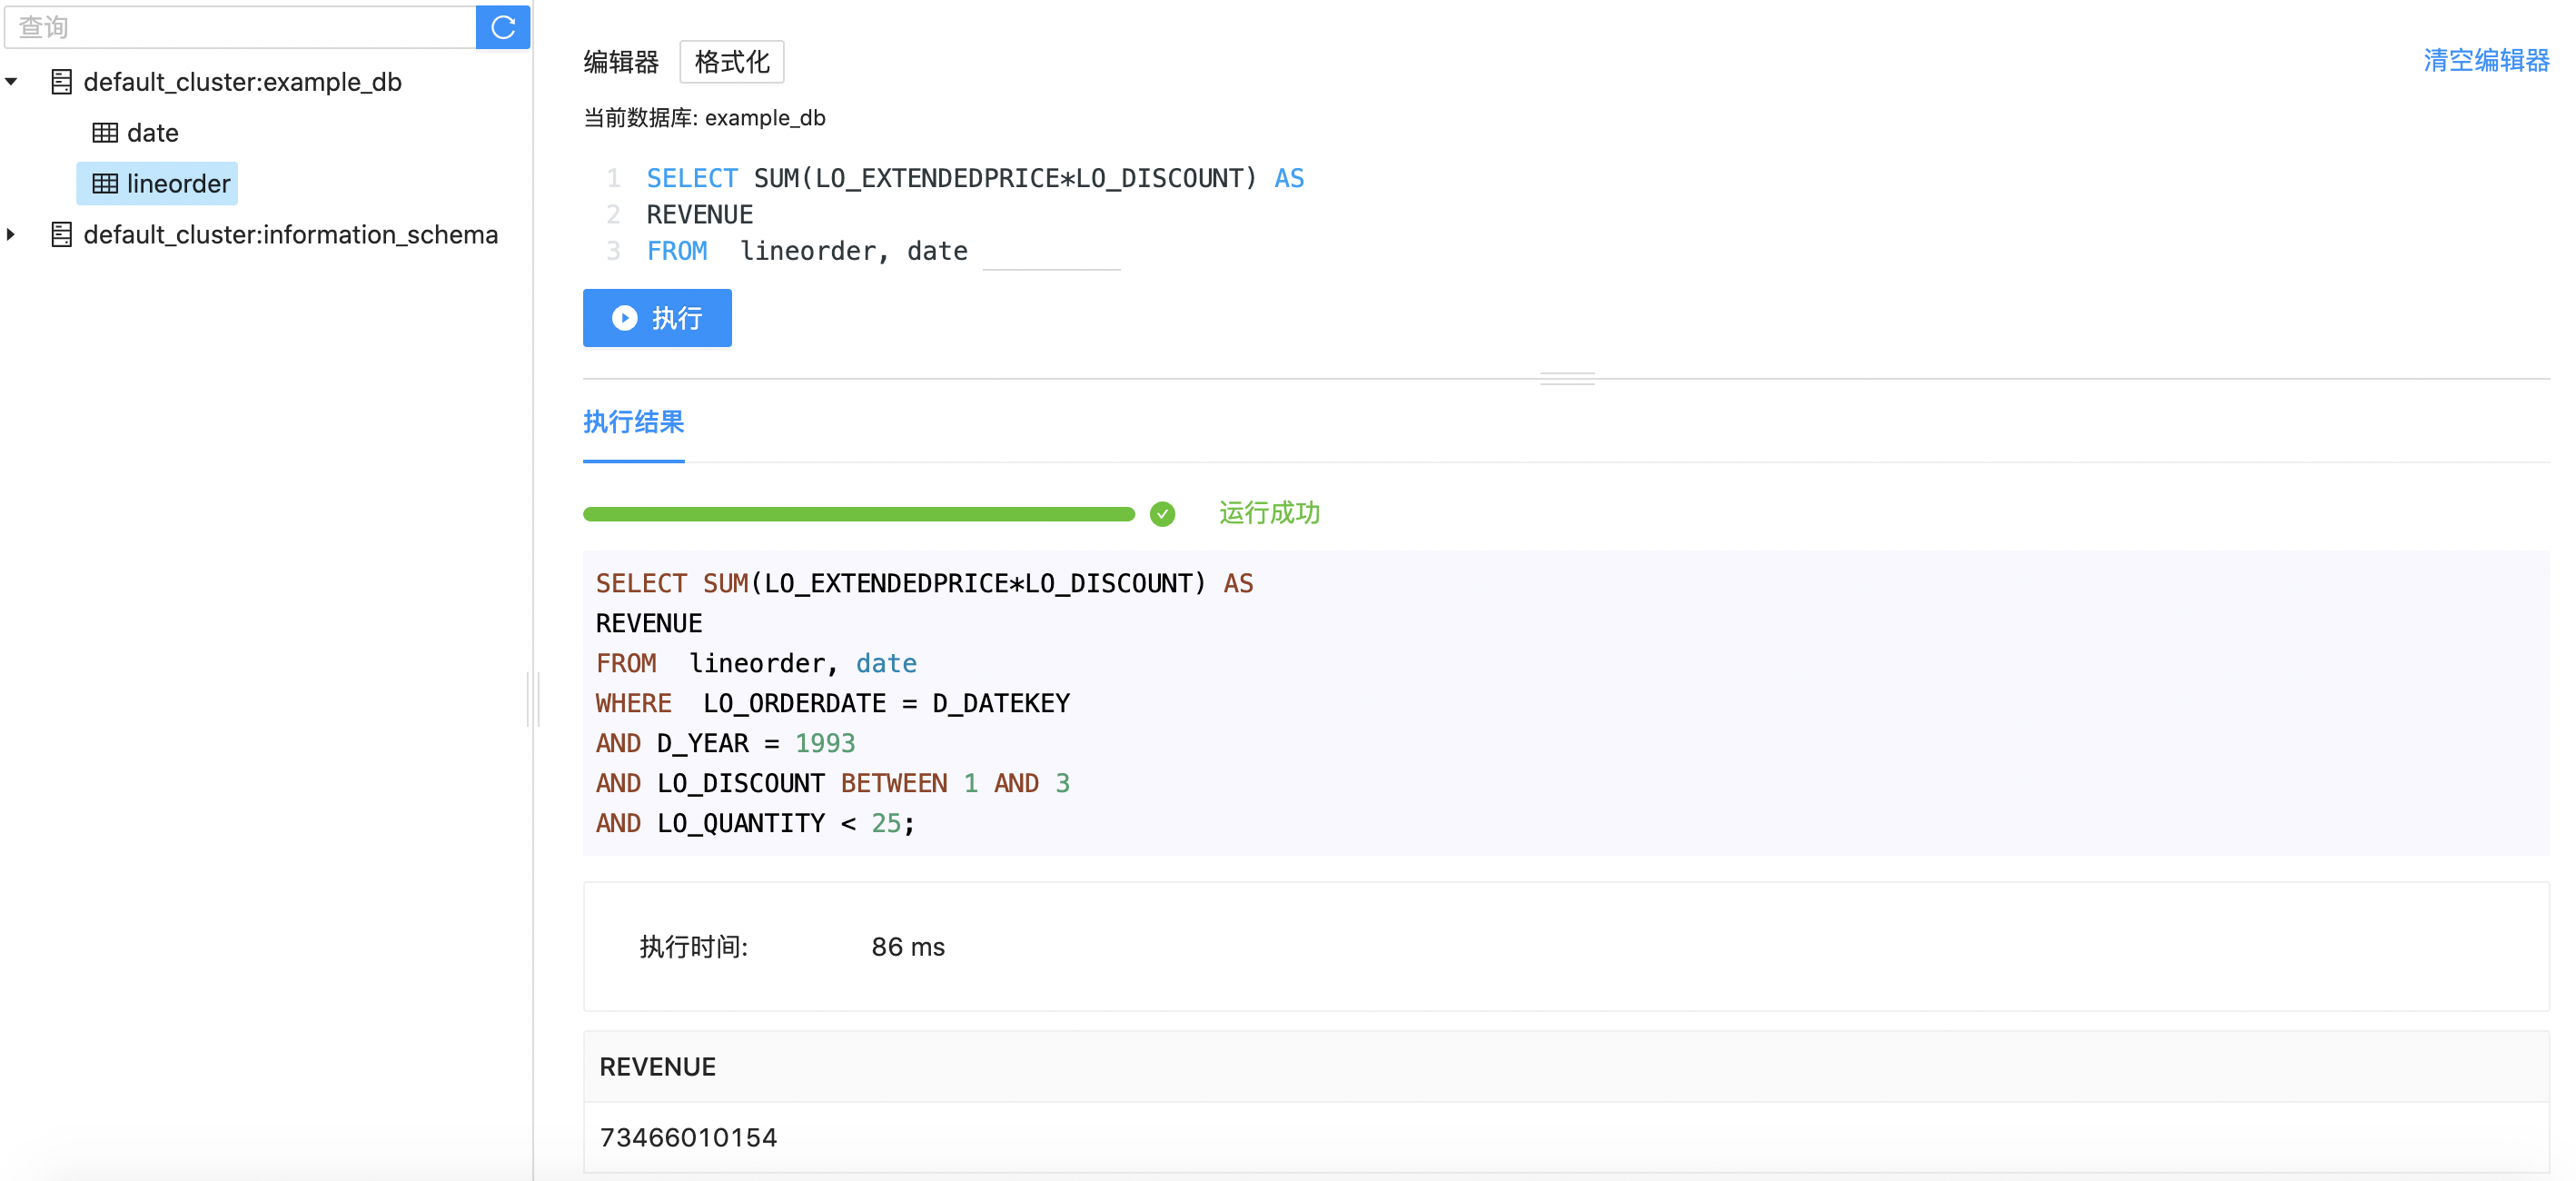
Task: Click the REVENUE alias line in the results query
Action: (x=649, y=624)
